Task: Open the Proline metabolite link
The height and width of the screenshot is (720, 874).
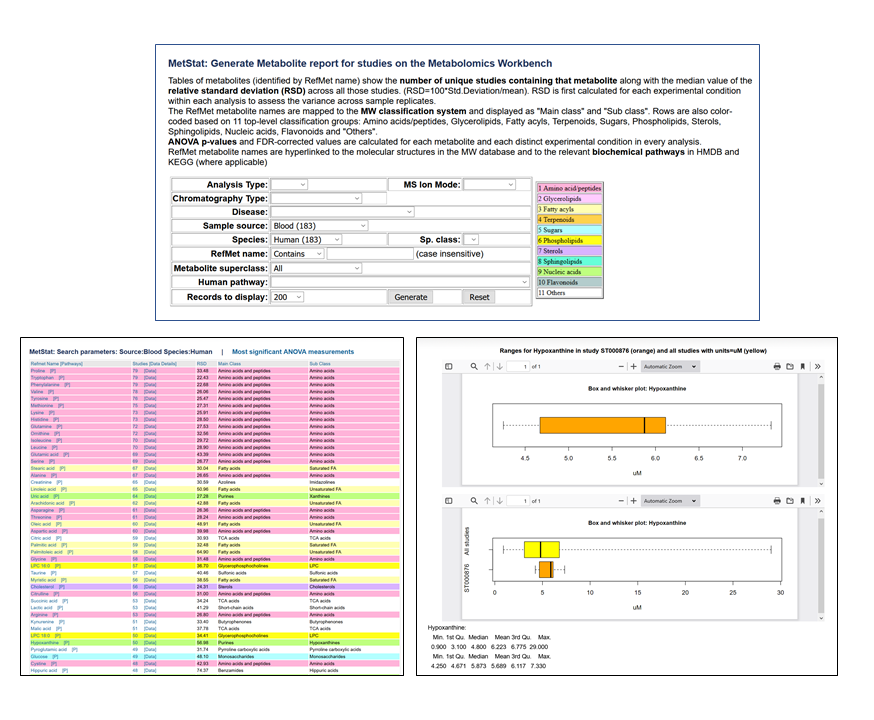Action: 38,371
